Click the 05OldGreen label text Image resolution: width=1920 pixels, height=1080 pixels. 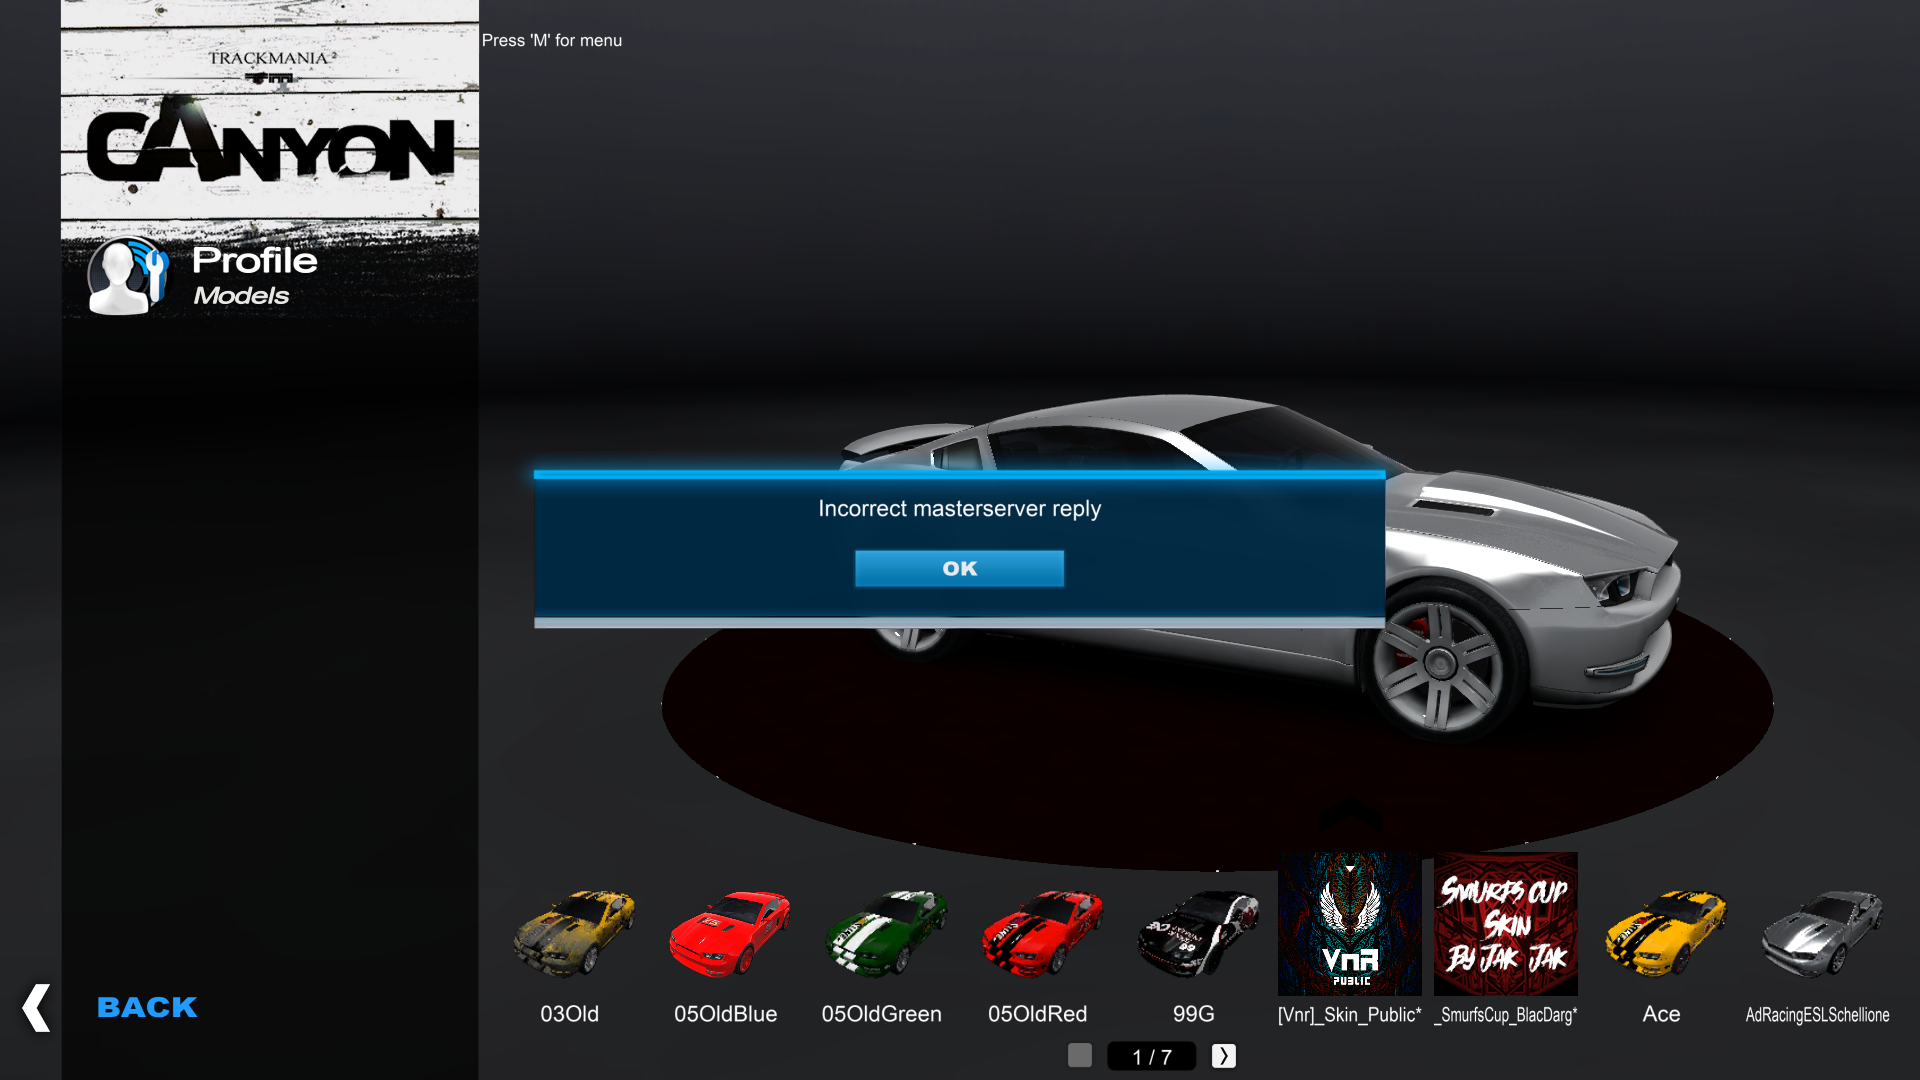click(x=881, y=1014)
